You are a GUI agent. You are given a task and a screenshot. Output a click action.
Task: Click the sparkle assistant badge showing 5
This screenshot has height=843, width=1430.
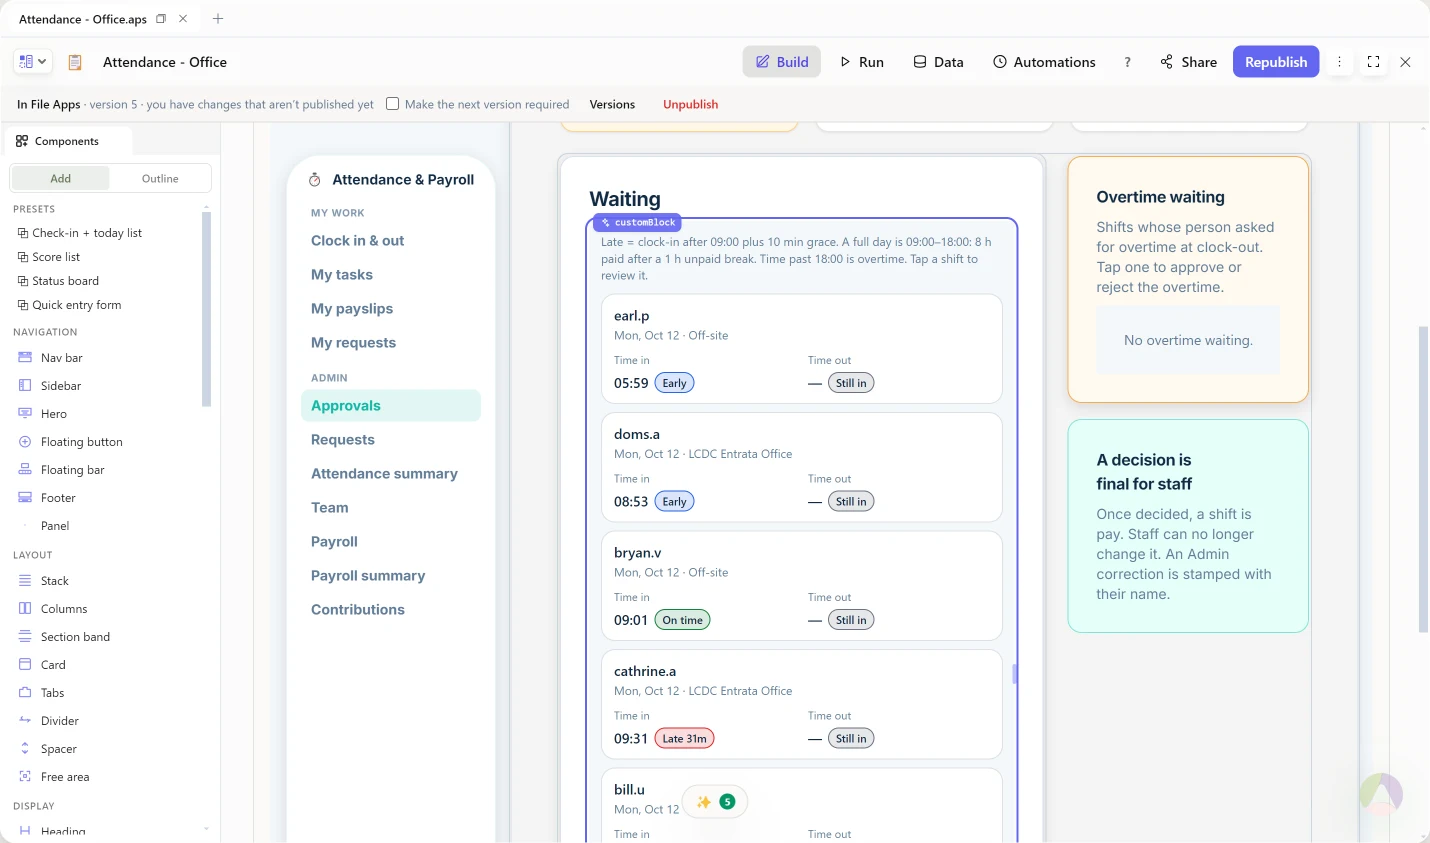(715, 802)
